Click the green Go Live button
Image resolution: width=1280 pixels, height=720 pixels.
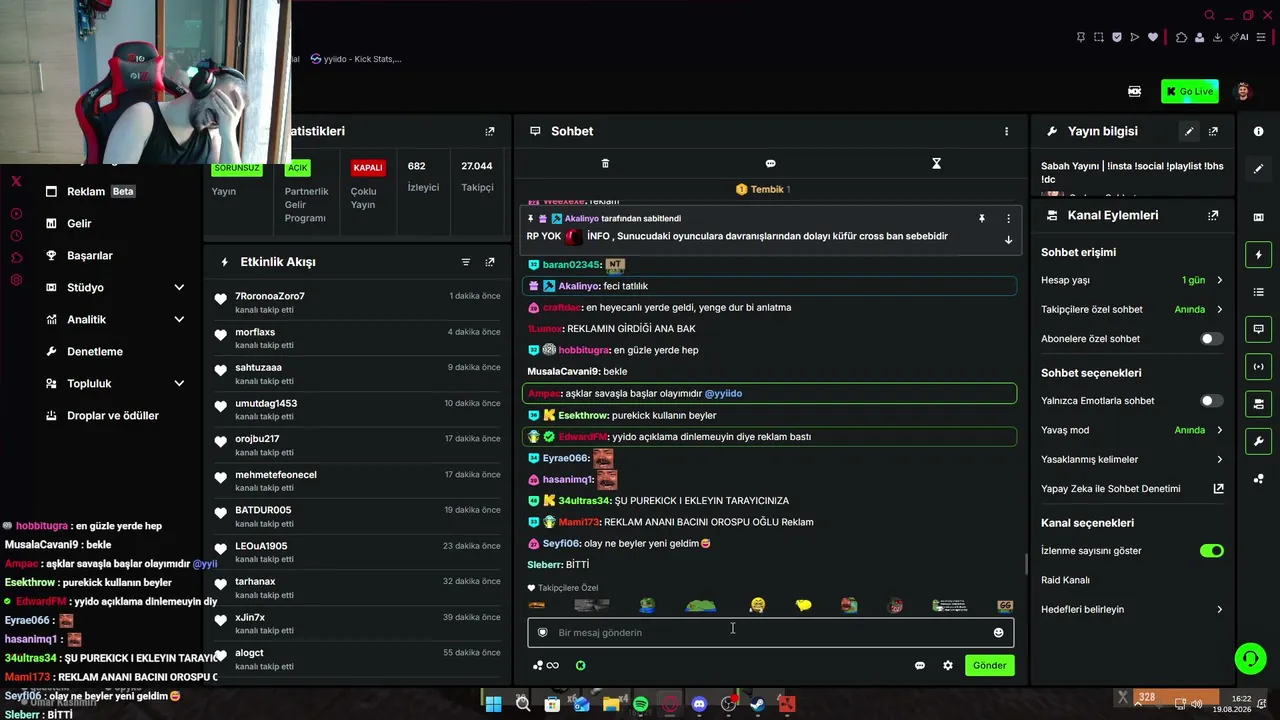coord(1189,91)
